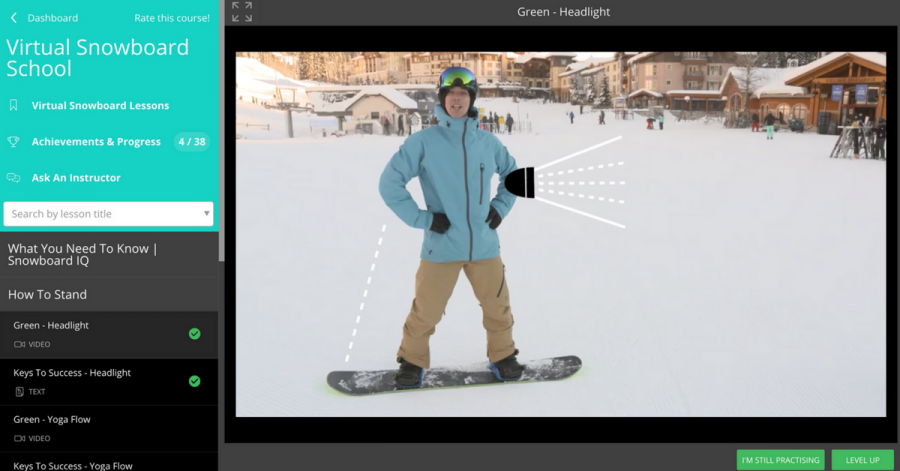Click the 4 / 38 progress badge
Viewport: 900px width, 471px height.
pos(192,142)
